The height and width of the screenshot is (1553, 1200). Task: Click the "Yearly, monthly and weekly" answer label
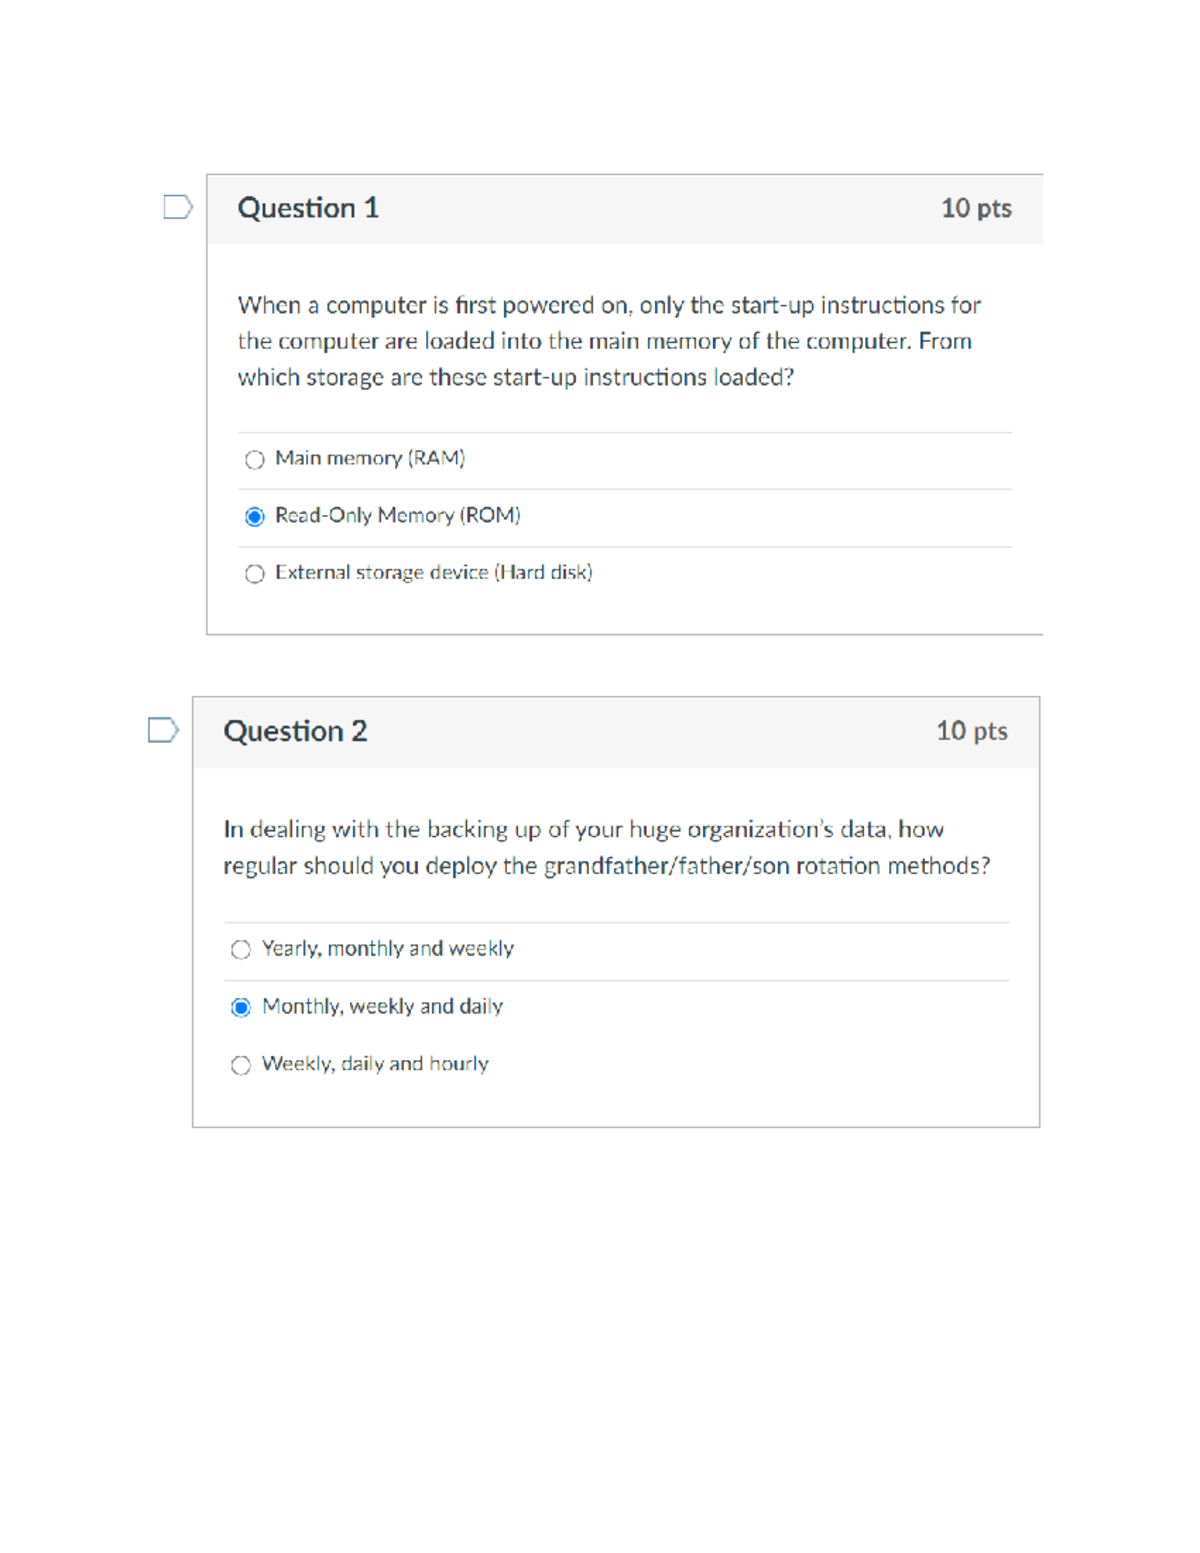[x=388, y=948]
